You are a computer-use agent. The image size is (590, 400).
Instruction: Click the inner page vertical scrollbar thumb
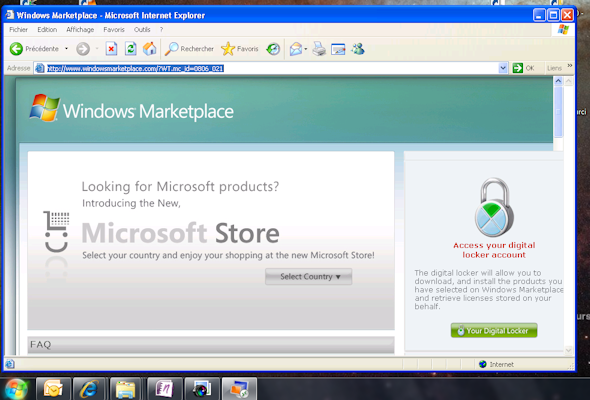pos(558,111)
